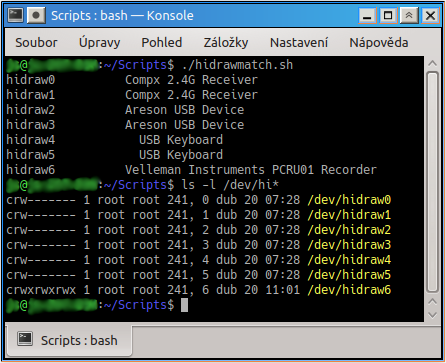
Task: Click the terminal icon on the bash tab
Action: 25,339
